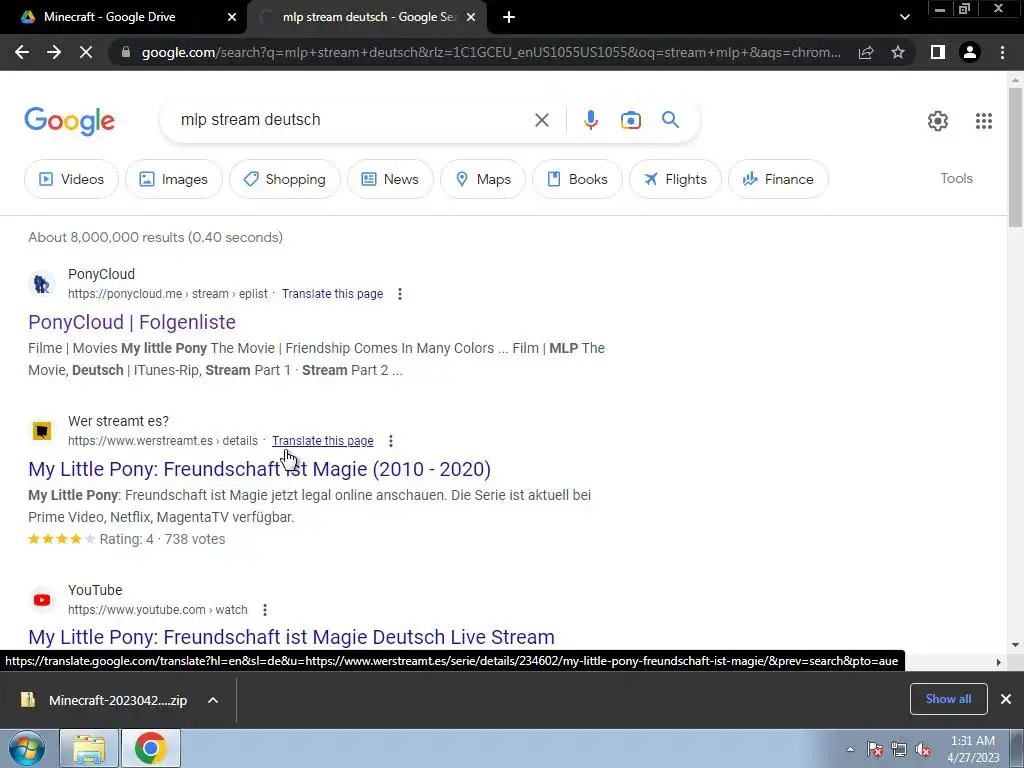1024x768 pixels.
Task: Share this page from the address bar
Action: (866, 52)
